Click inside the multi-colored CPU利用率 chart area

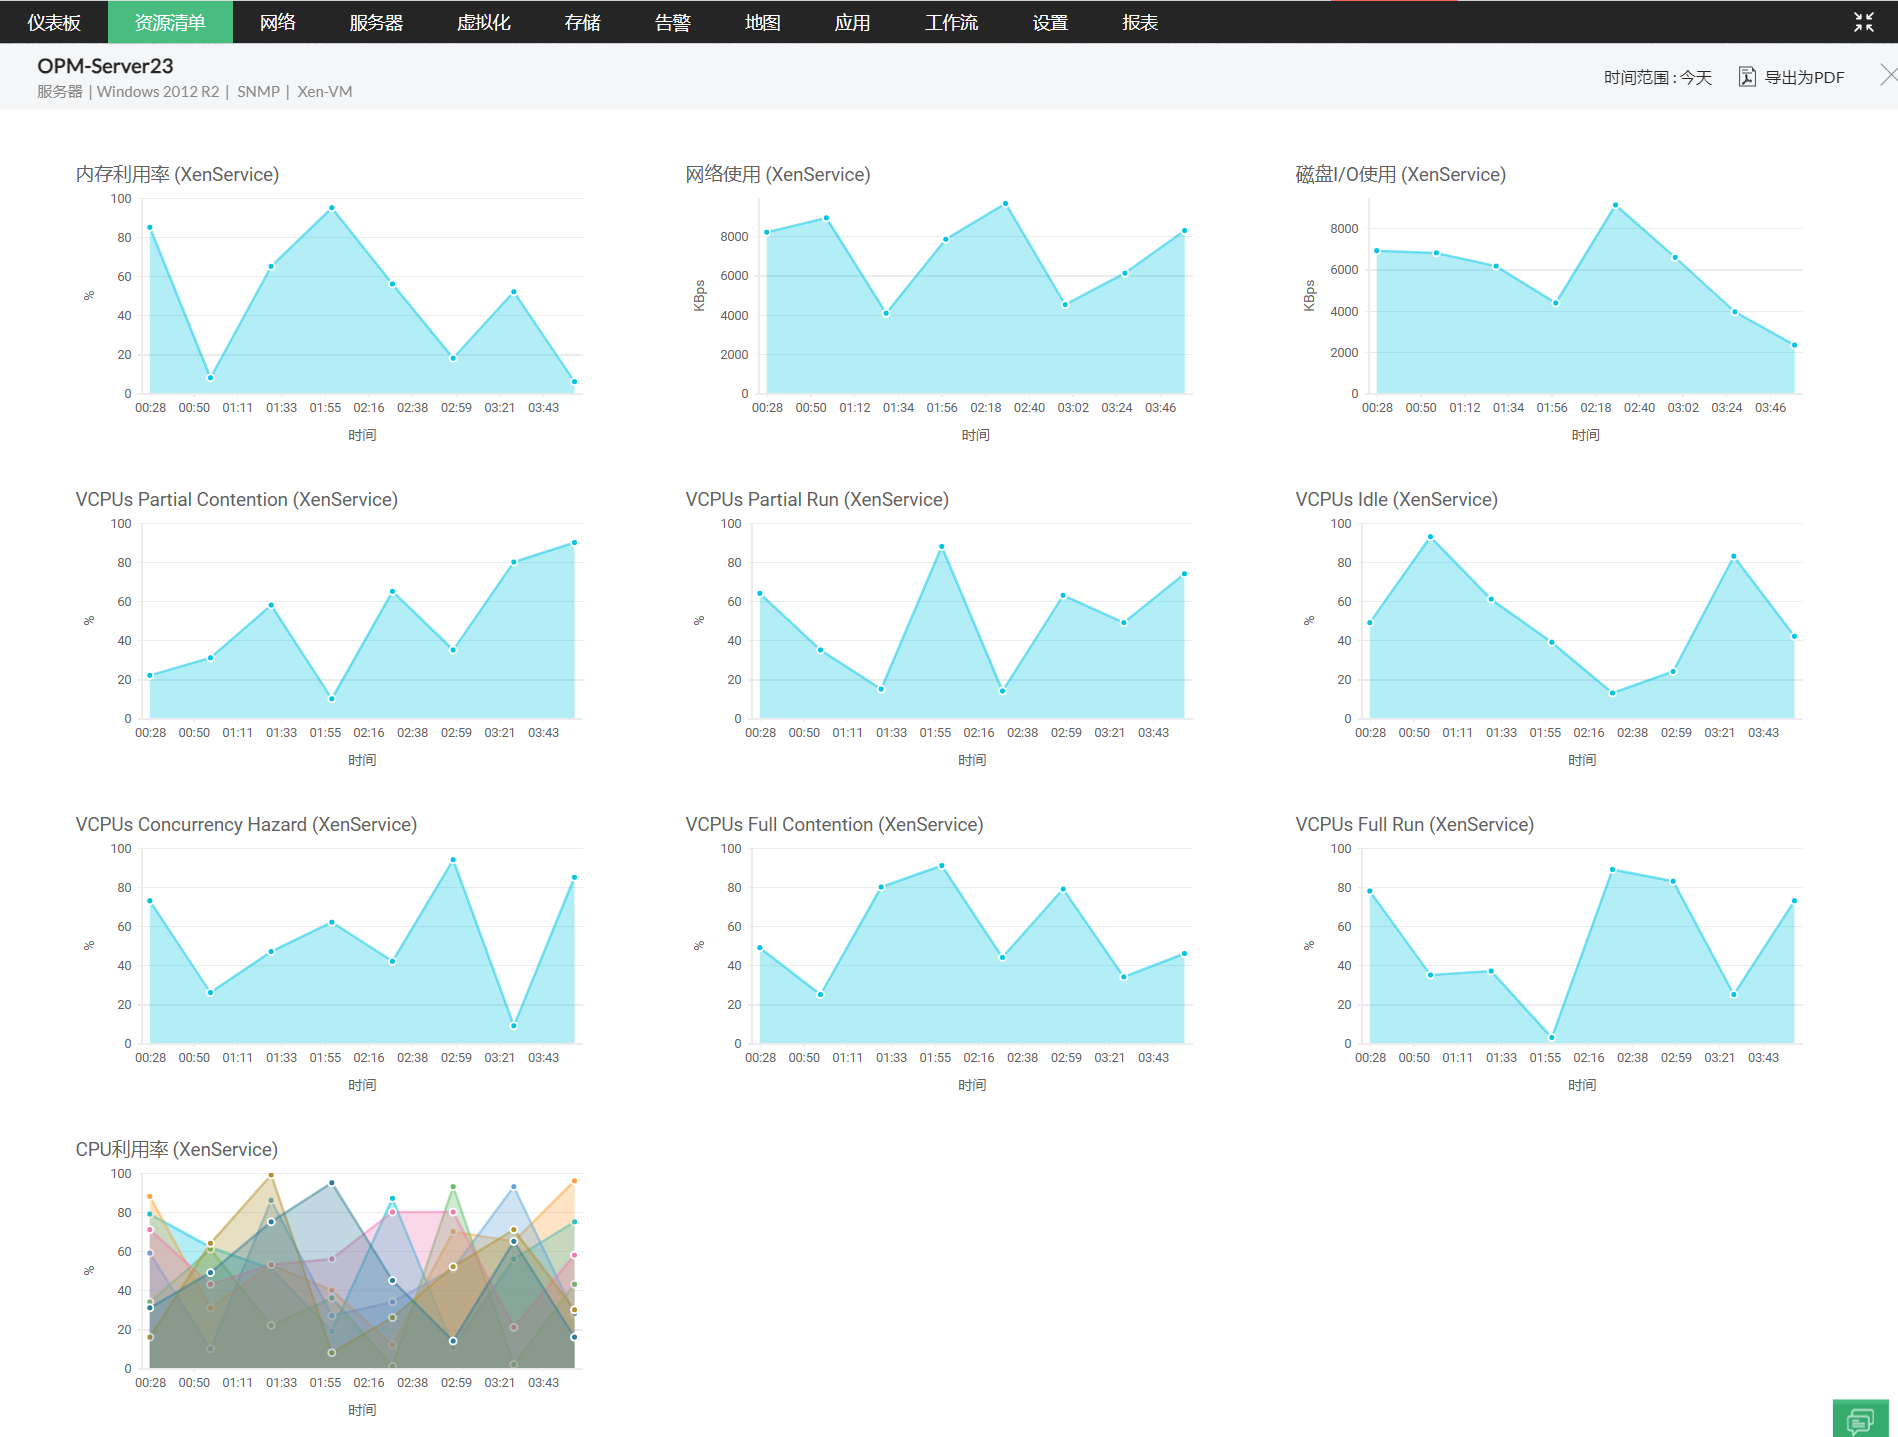(362, 1271)
